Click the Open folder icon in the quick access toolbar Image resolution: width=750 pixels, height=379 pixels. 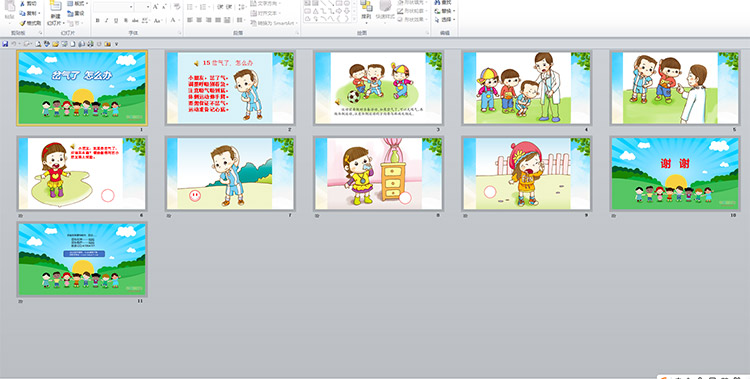55,44
